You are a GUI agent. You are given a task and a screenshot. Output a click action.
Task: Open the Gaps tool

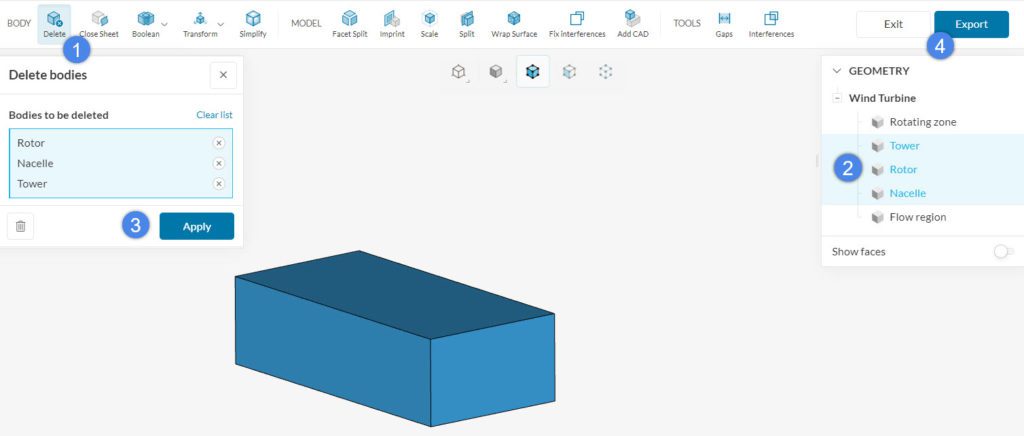(x=724, y=23)
